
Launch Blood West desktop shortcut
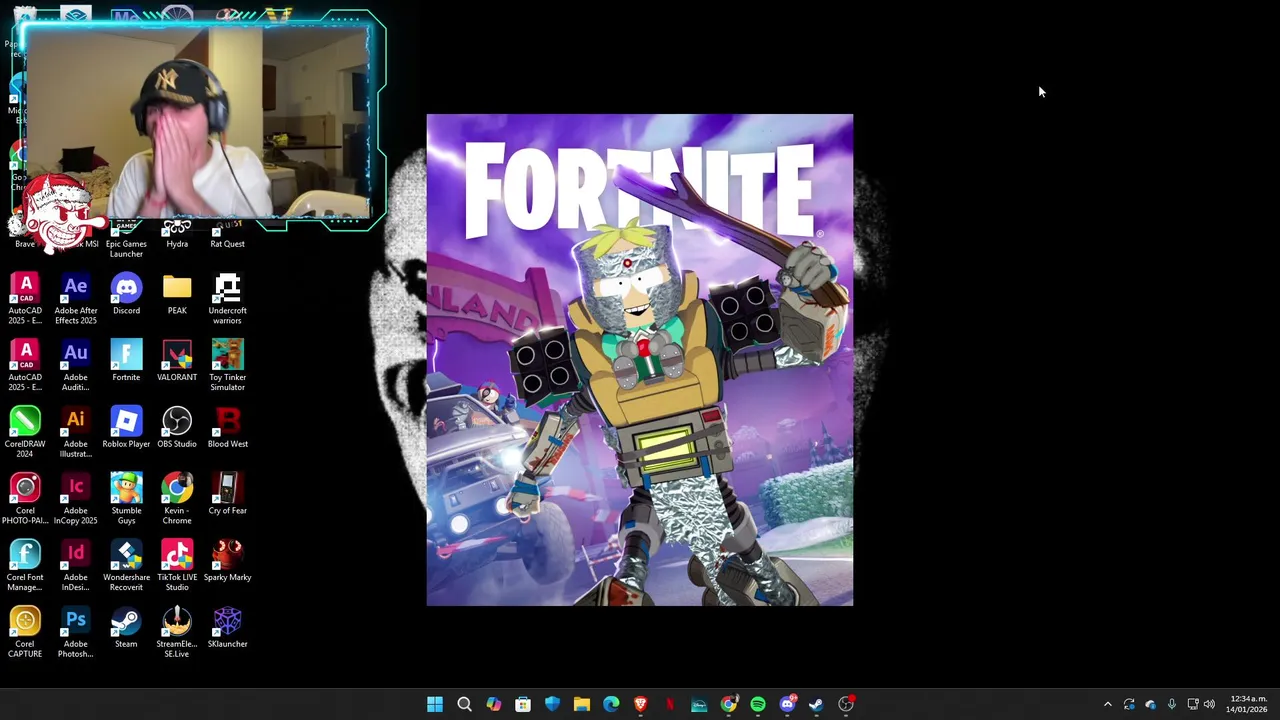point(227,428)
